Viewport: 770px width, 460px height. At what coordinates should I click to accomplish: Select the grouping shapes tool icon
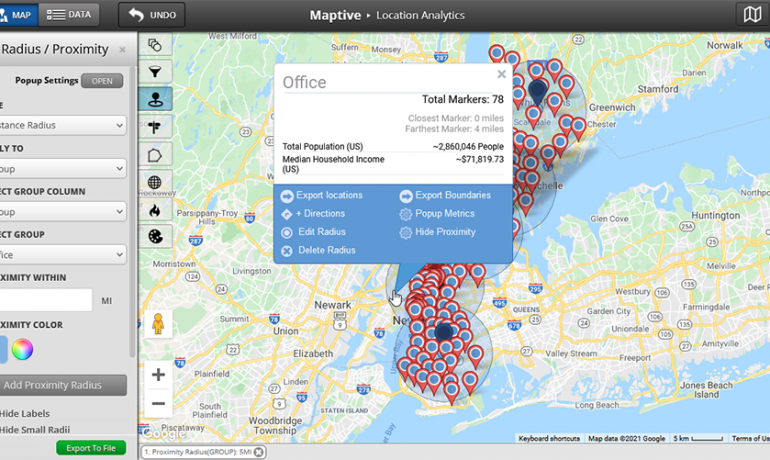pyautogui.click(x=155, y=45)
